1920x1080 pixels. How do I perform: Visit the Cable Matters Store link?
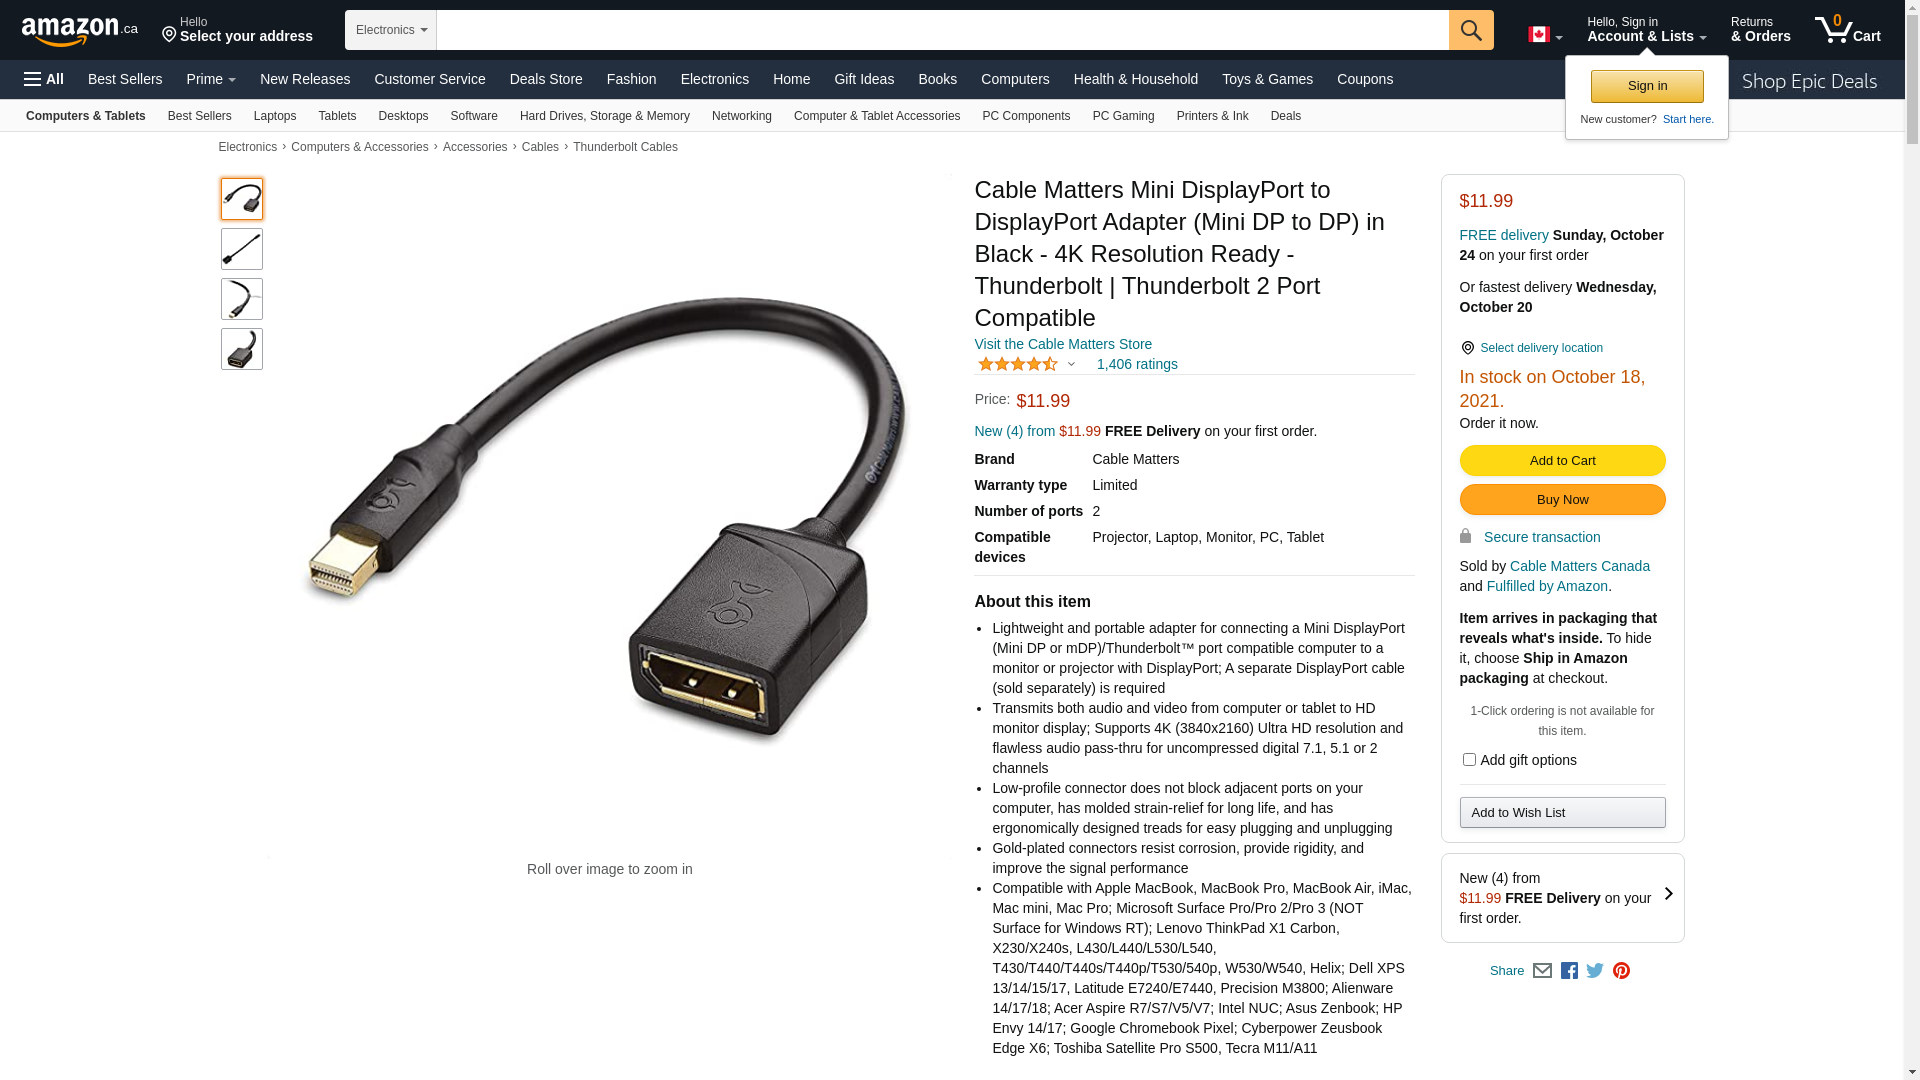pyautogui.click(x=1063, y=344)
